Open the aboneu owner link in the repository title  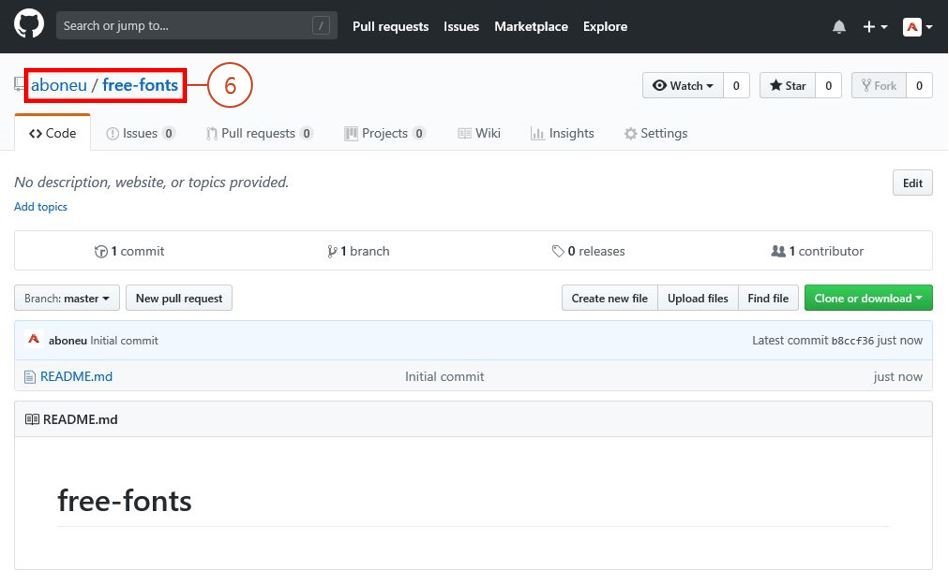tap(59, 85)
